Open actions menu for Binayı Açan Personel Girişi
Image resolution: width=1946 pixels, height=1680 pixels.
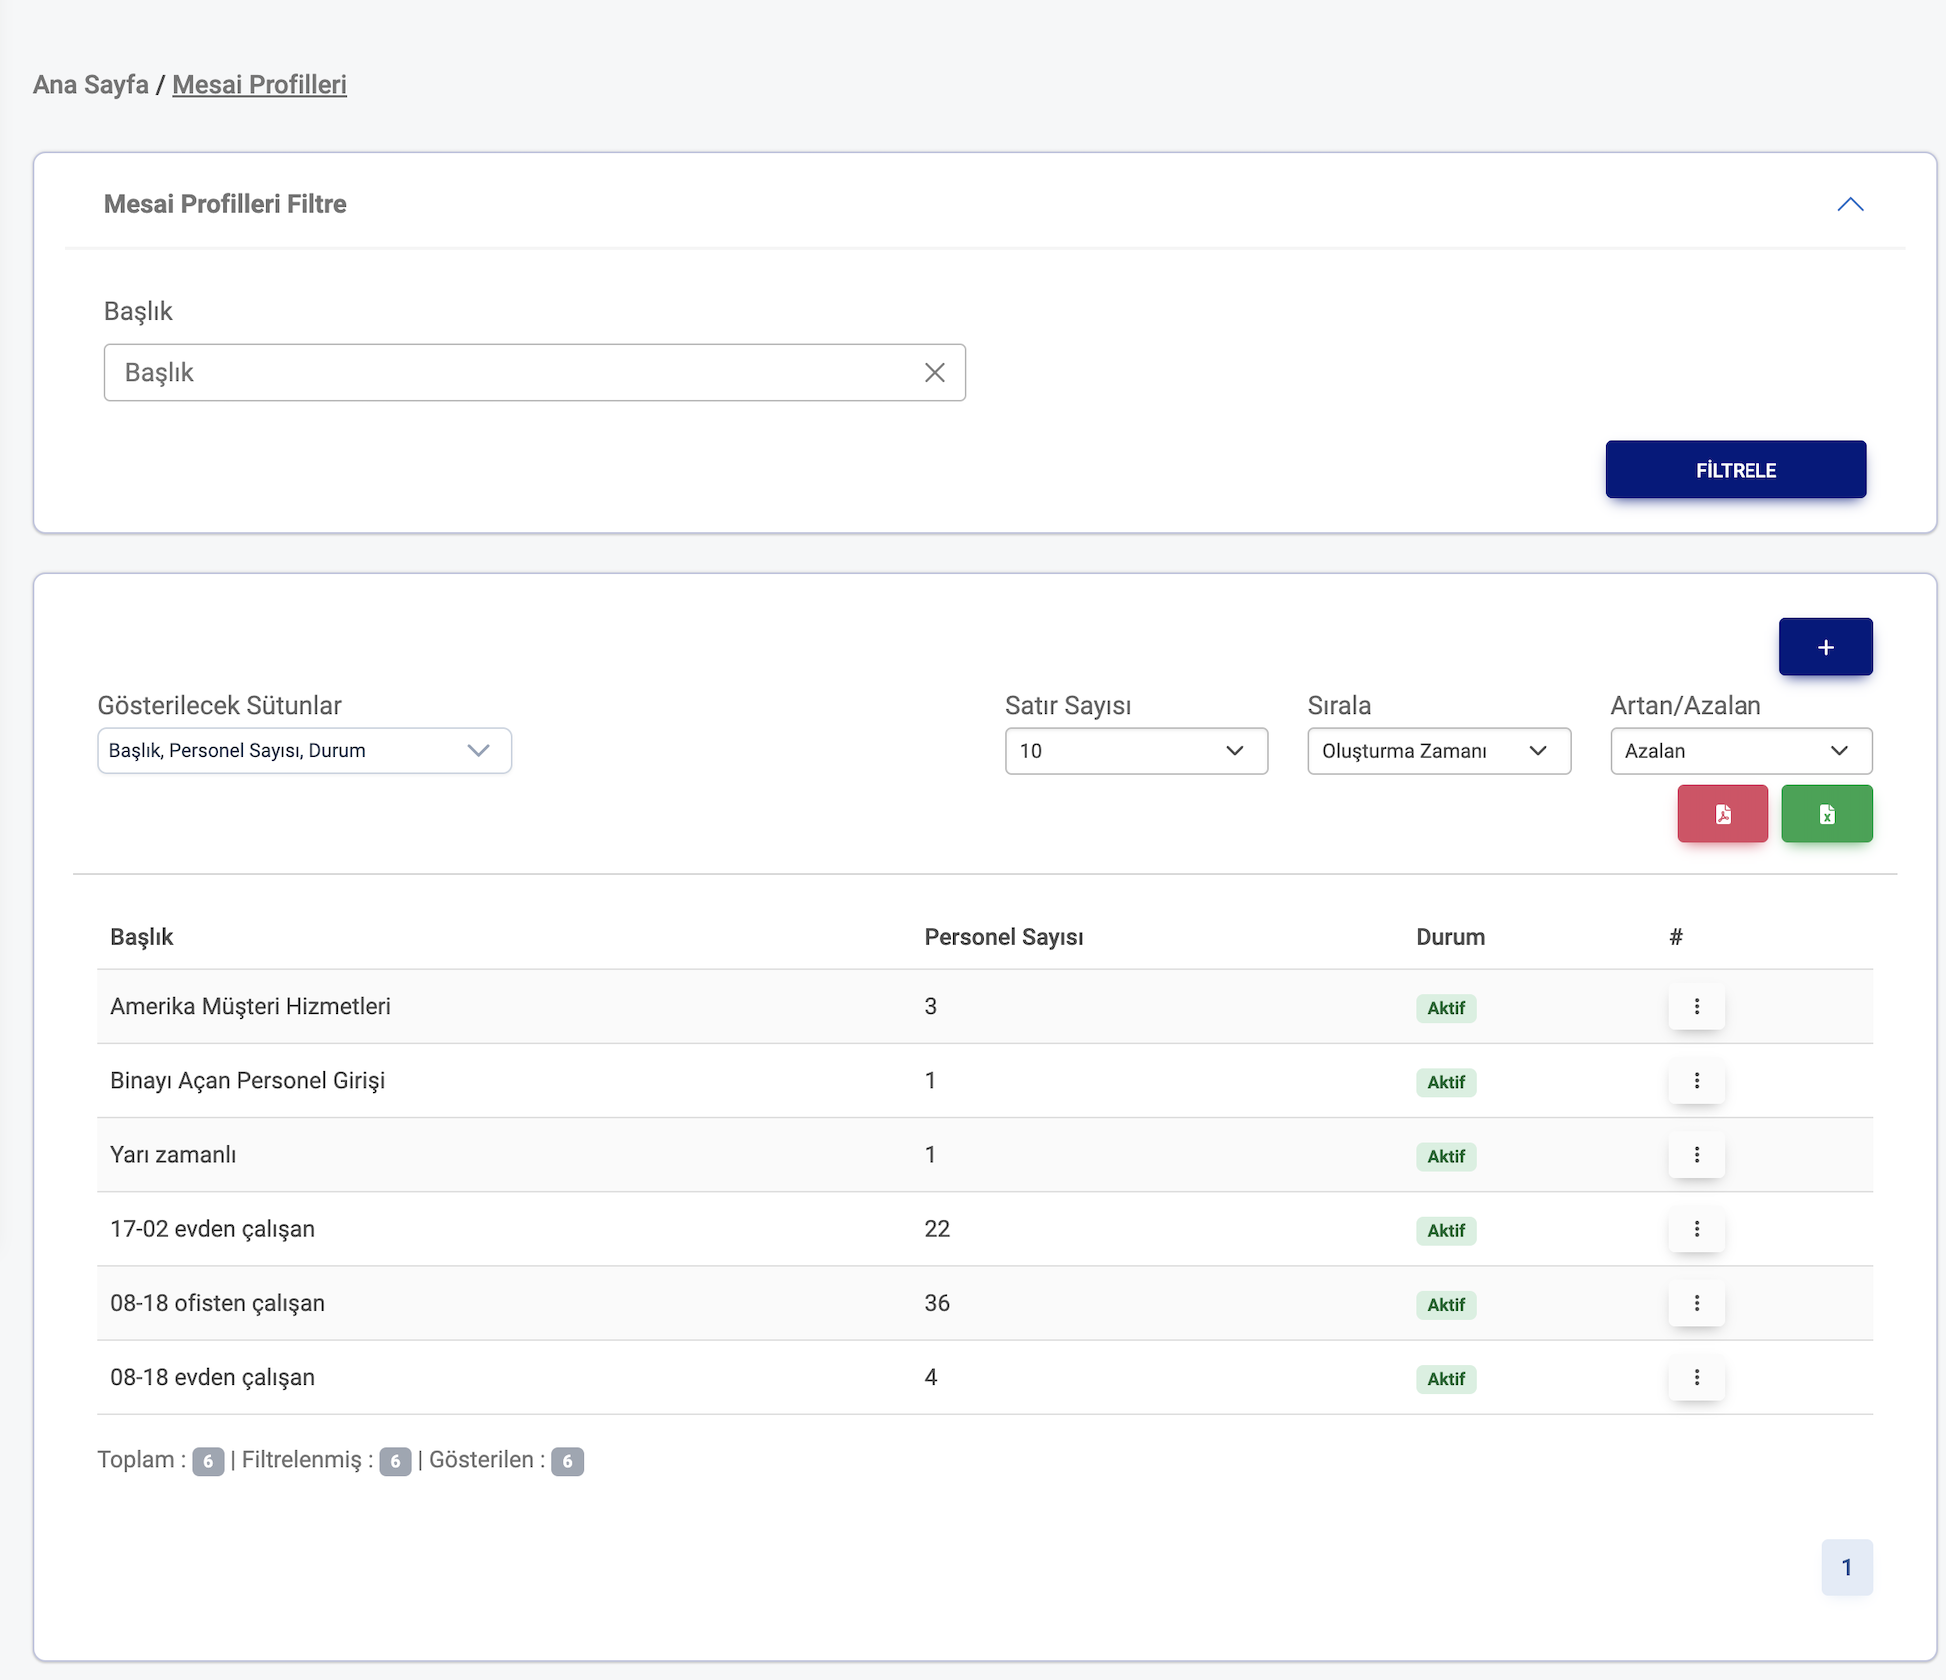(x=1696, y=1081)
